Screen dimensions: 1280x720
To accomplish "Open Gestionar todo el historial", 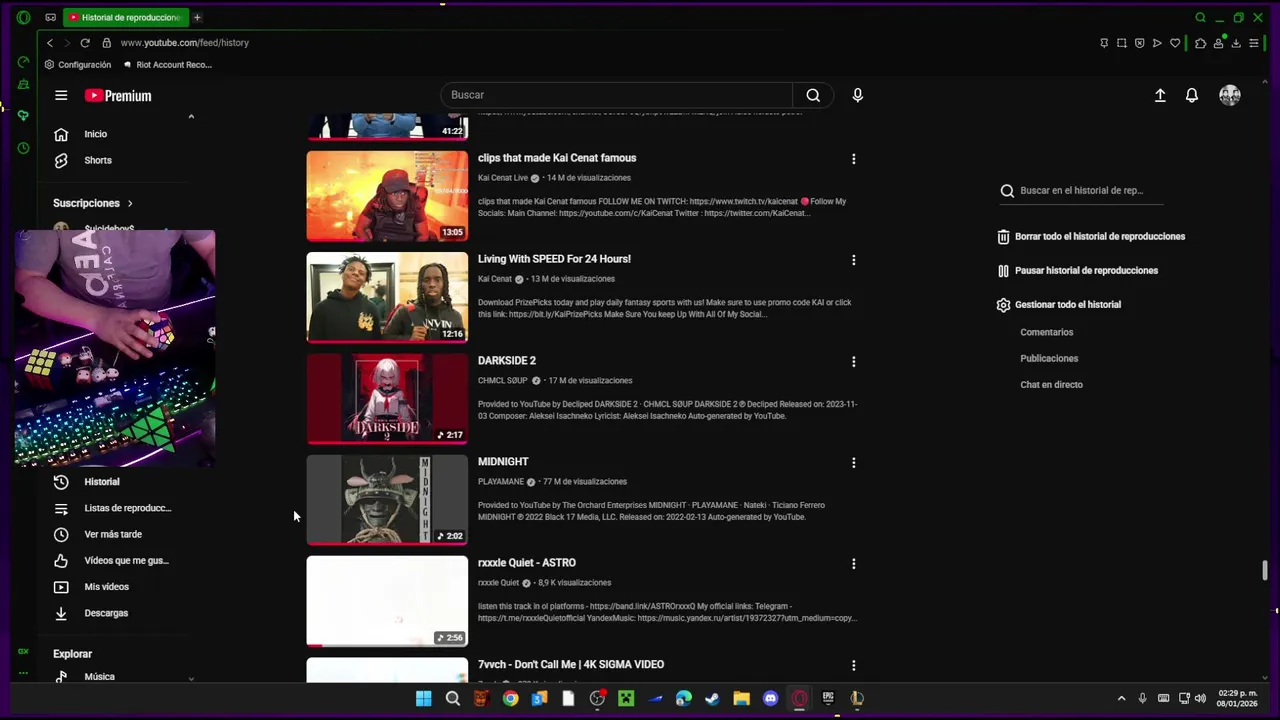I will click(1058, 305).
